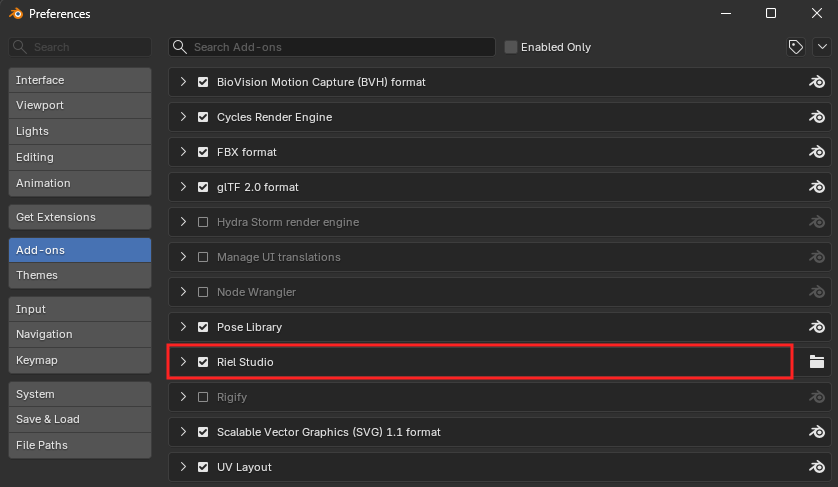This screenshot has height=487, width=838.
Task: Click the magnifier icon in Search Add-ons field
Action: click(x=180, y=47)
